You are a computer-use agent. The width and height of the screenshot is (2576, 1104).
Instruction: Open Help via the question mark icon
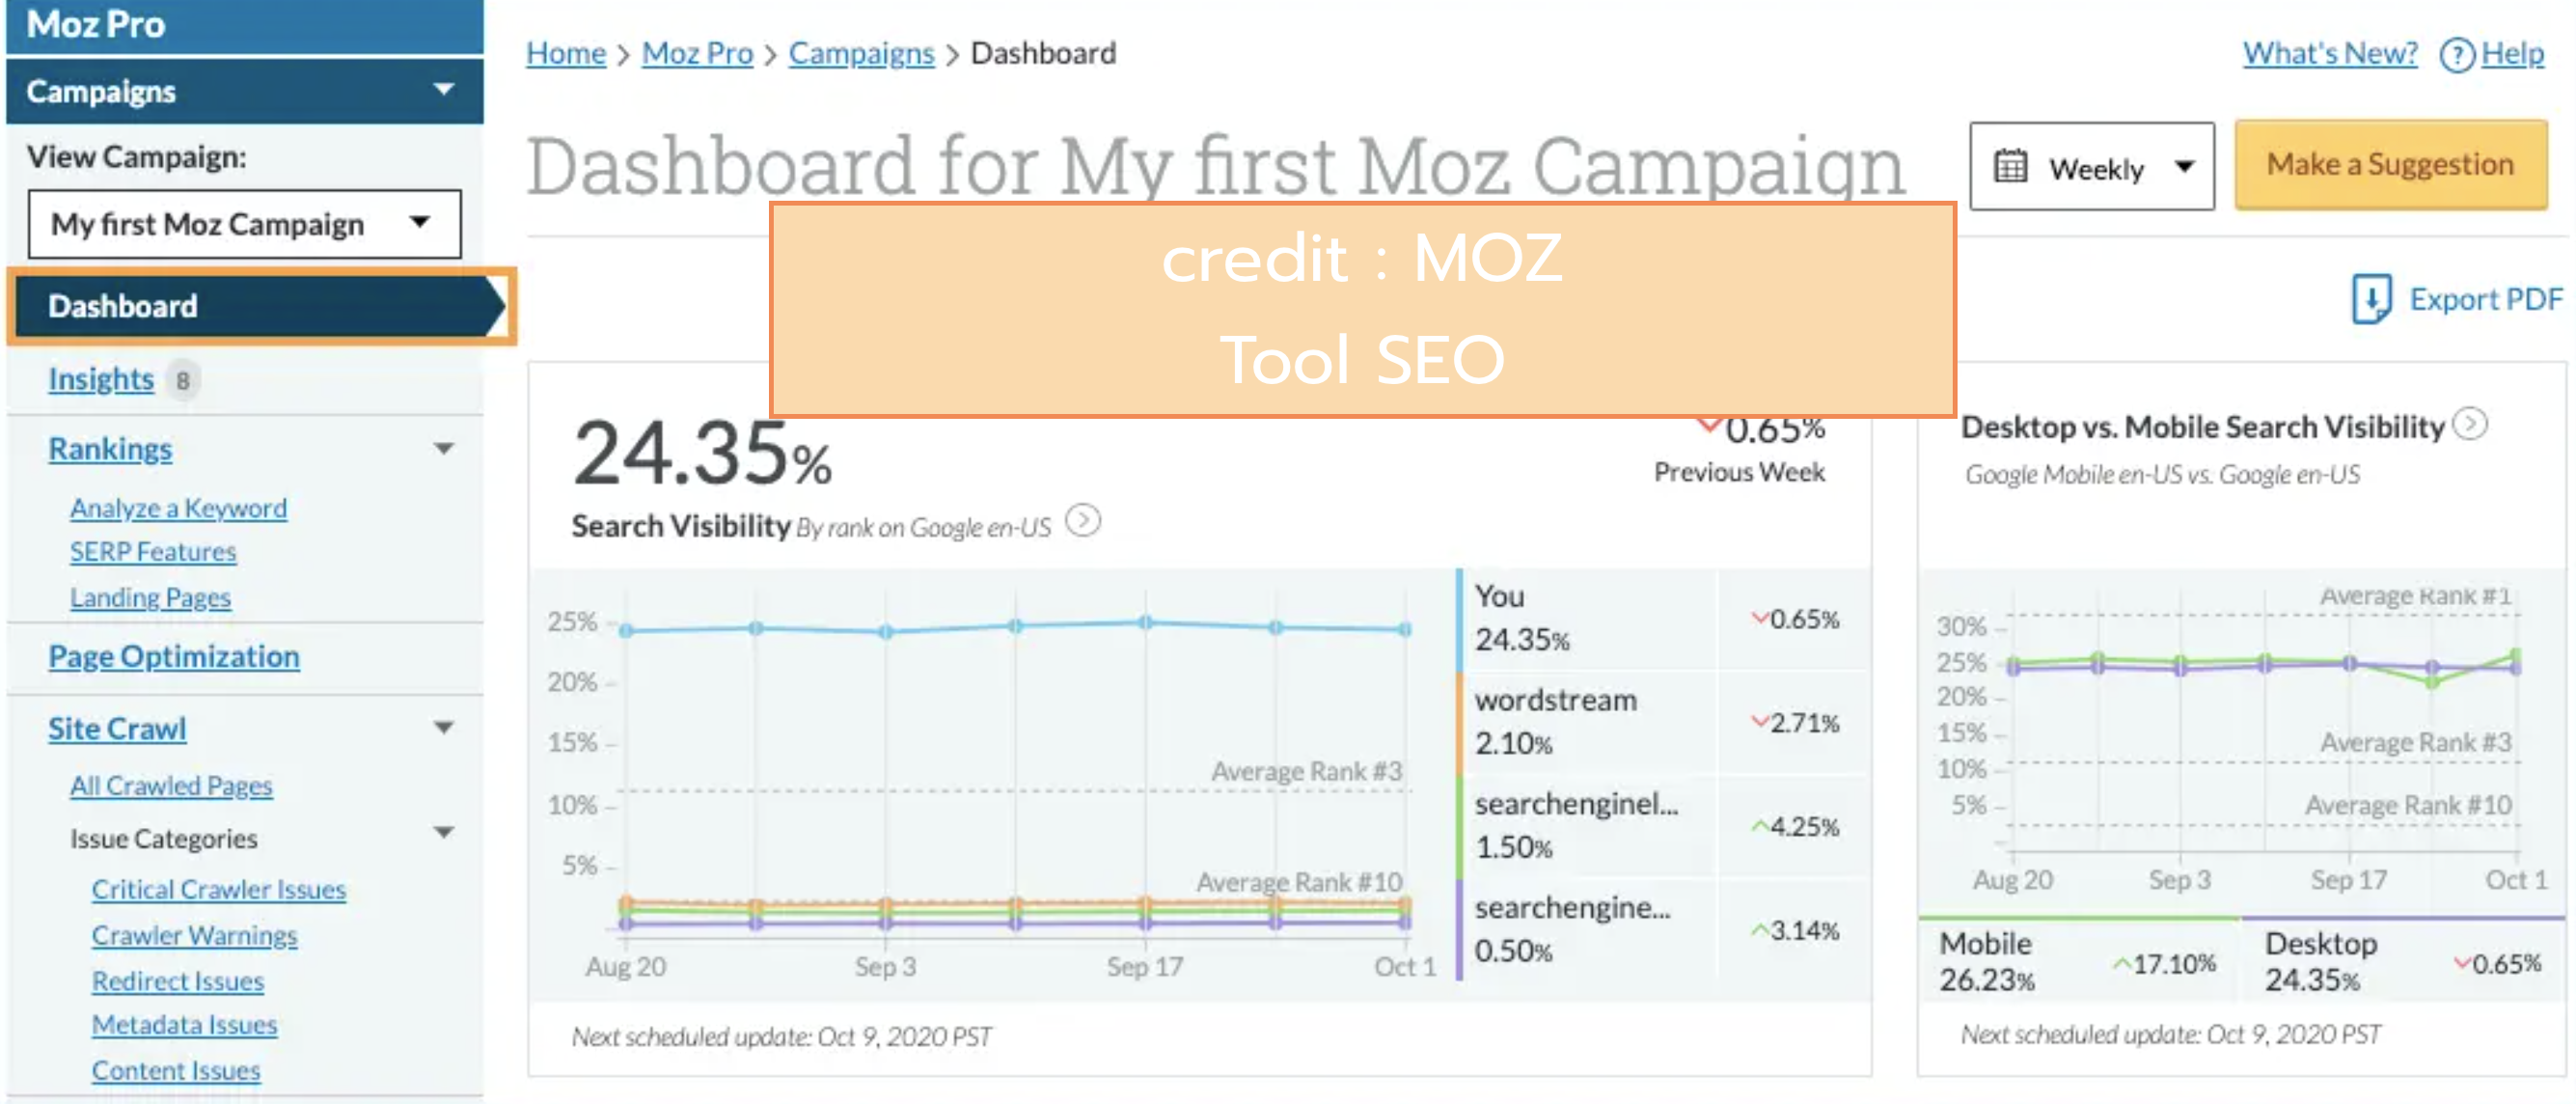(2458, 55)
